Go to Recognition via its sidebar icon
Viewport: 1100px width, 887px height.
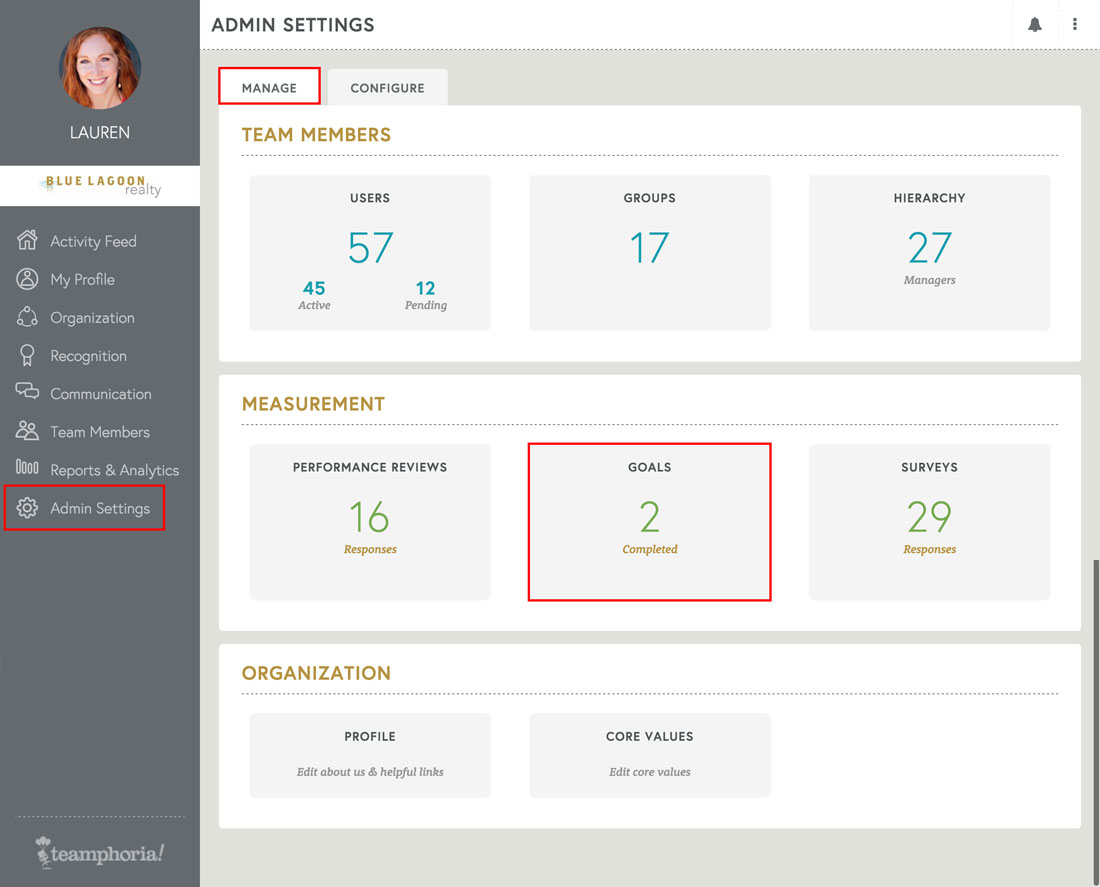(x=88, y=355)
